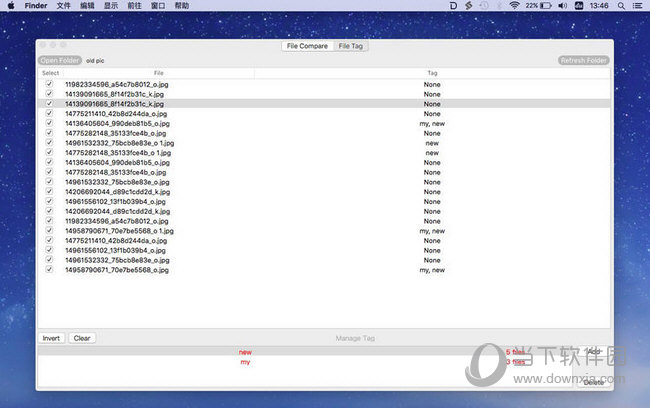Uncheck 14136405604_990deb81b5_o.jpg tagged my, new
650x408 pixels.
pos(49,123)
